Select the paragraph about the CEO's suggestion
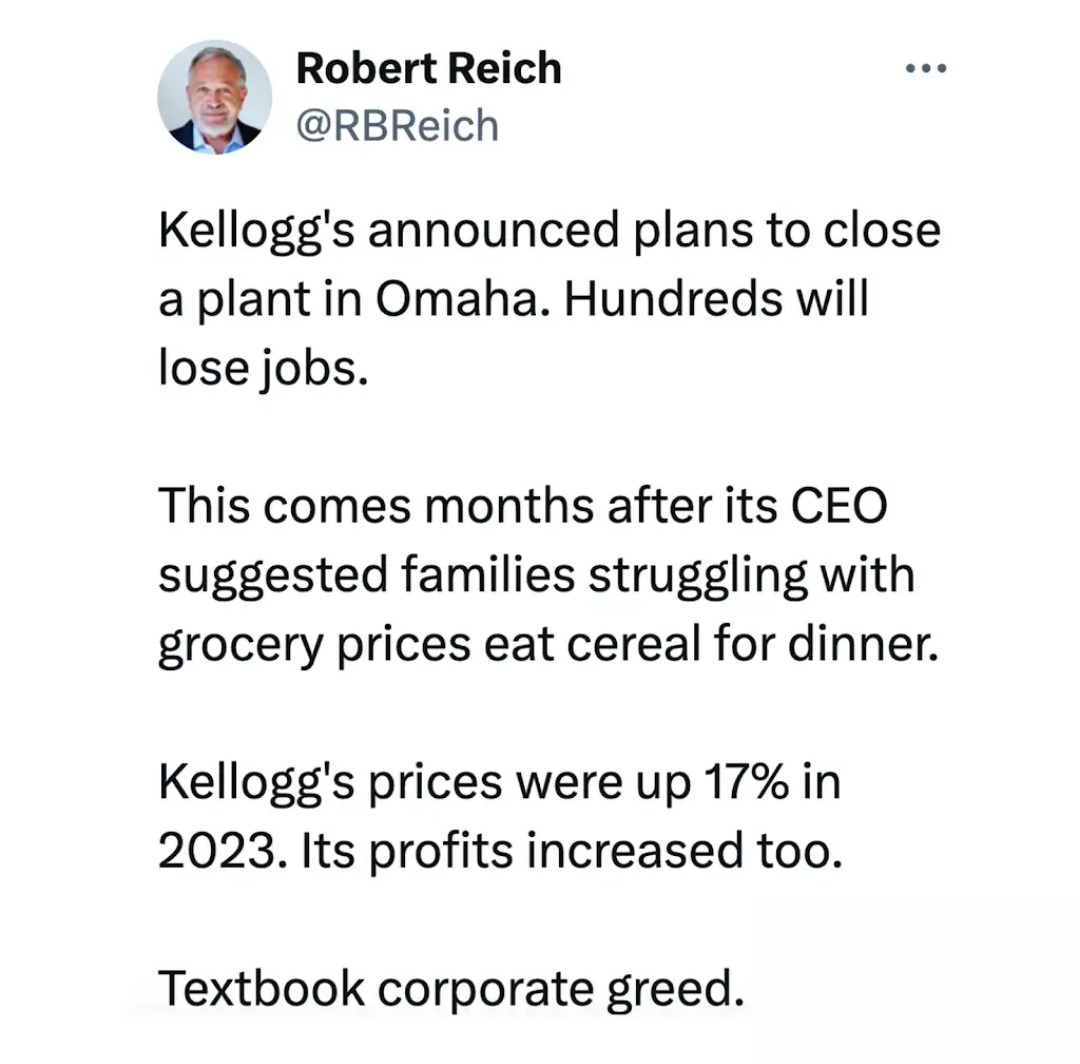Viewport: 1080px width, 1064px height. (x=548, y=575)
